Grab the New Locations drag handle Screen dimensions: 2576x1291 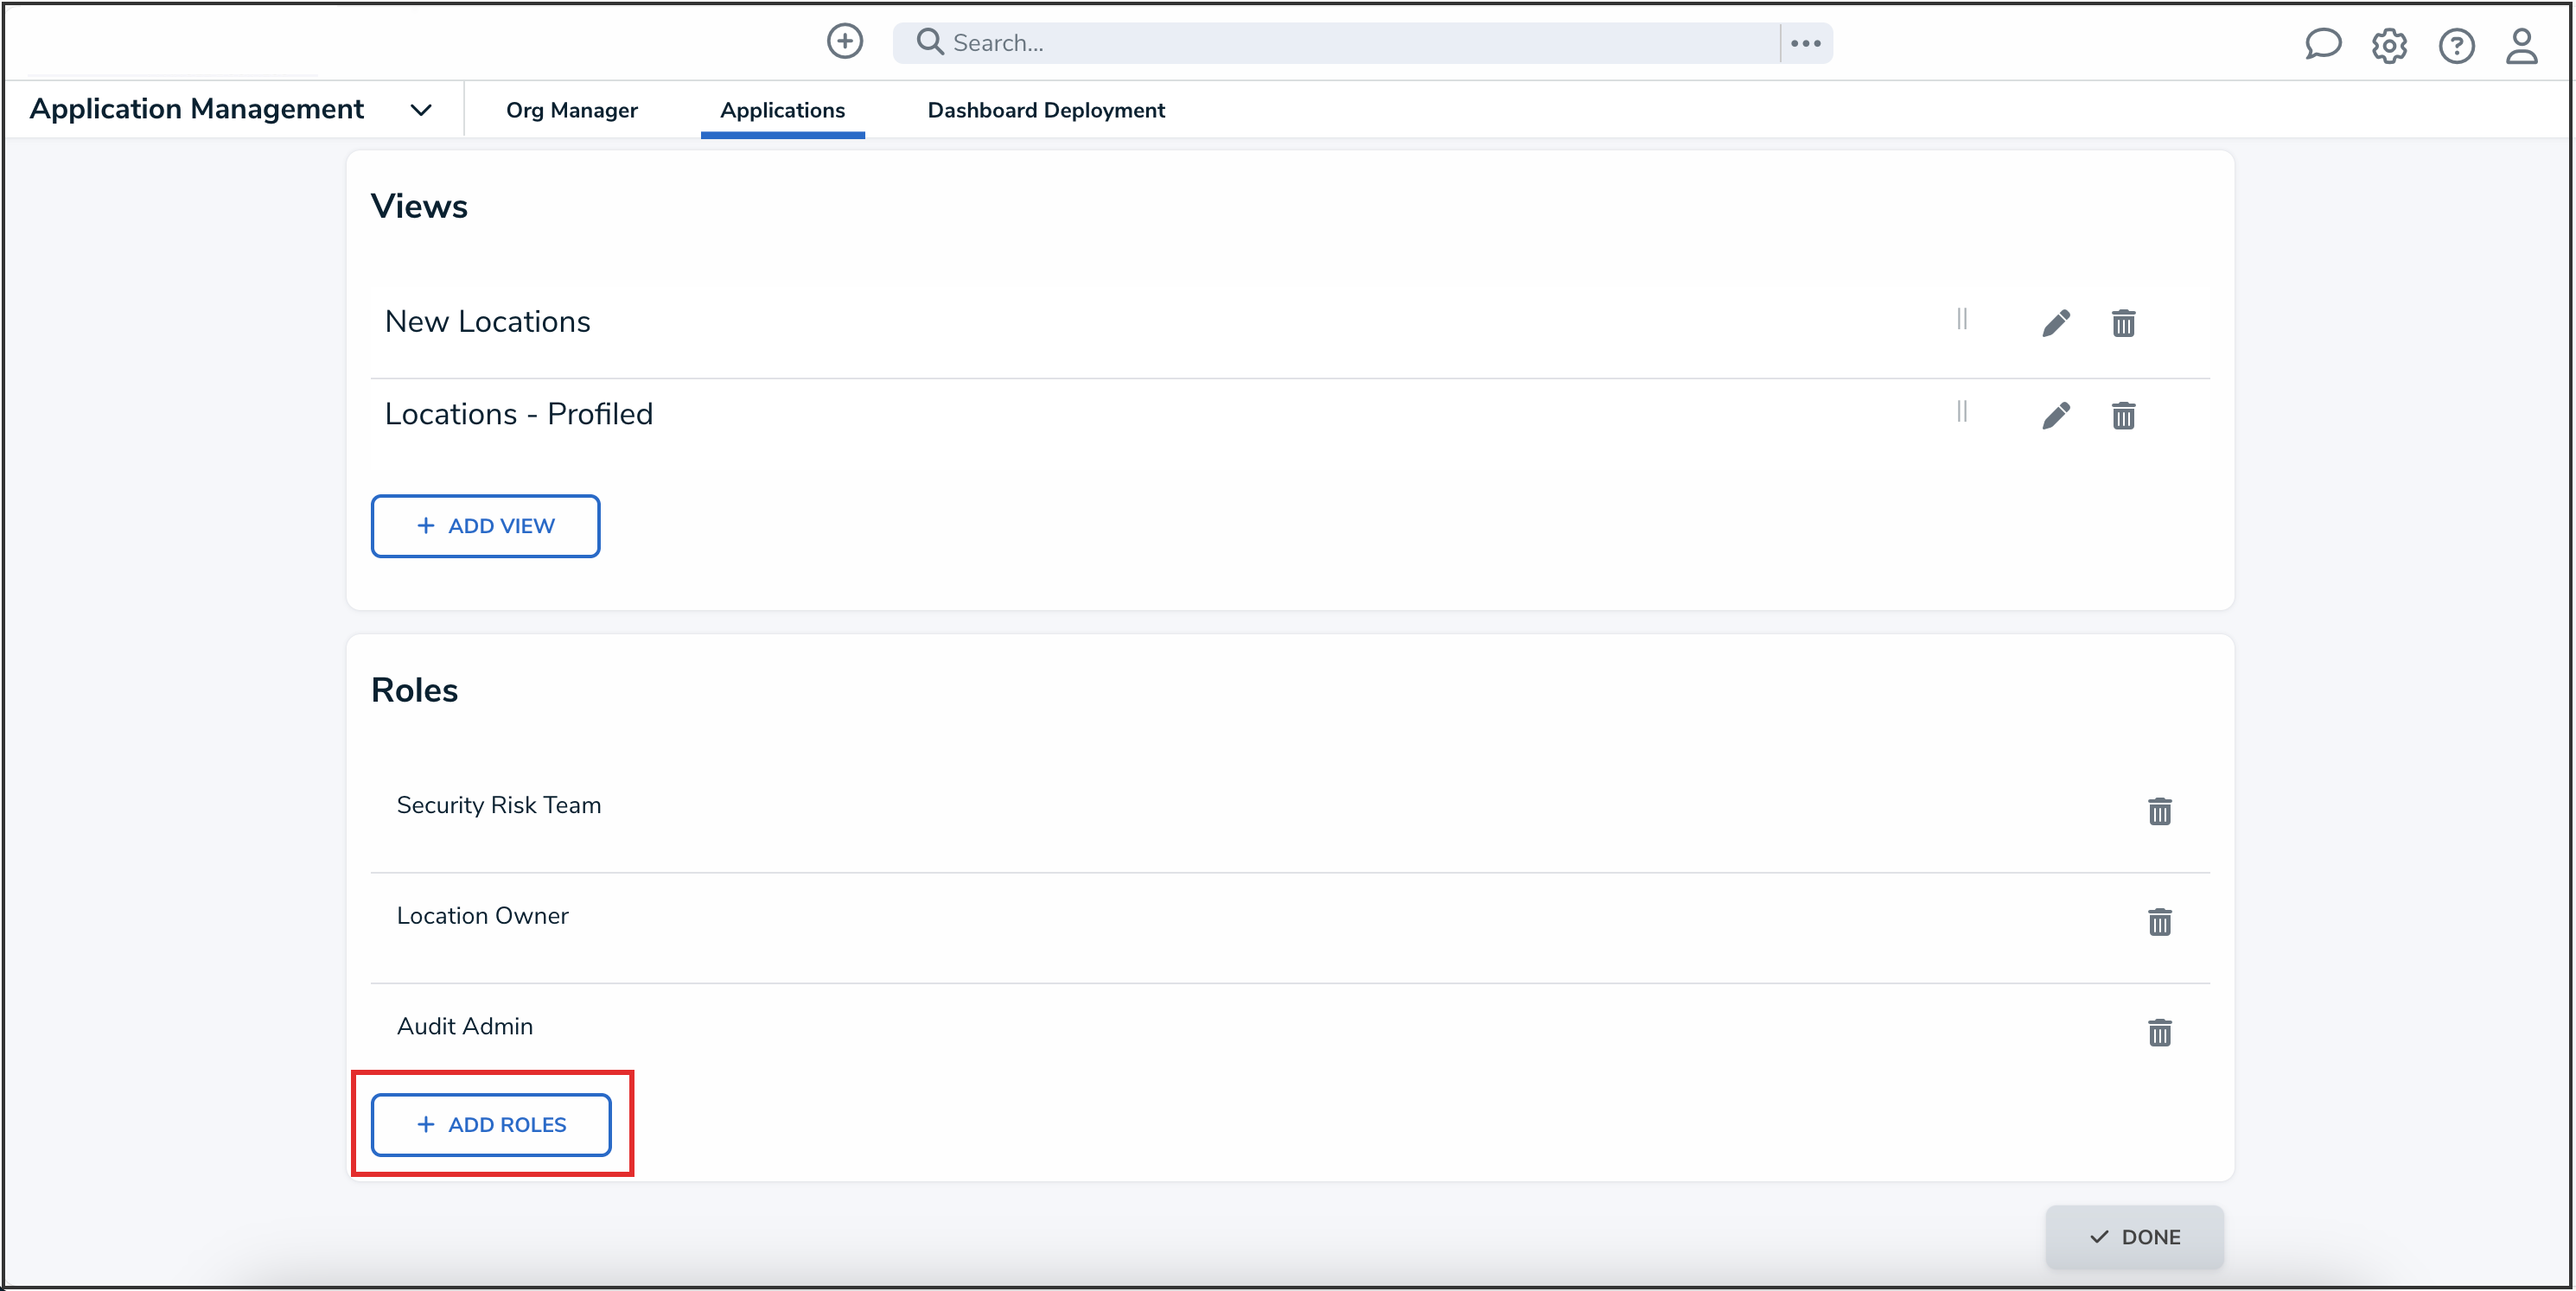[1962, 319]
